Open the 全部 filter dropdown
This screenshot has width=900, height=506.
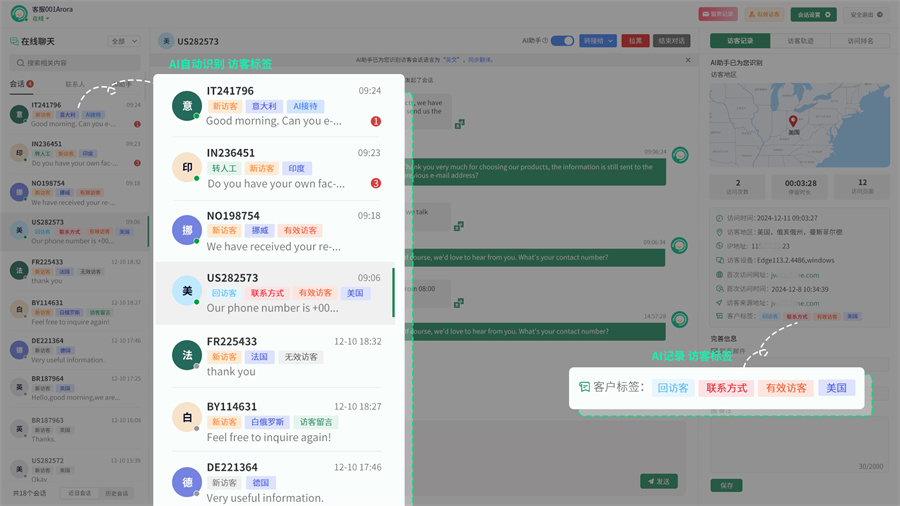tap(124, 42)
